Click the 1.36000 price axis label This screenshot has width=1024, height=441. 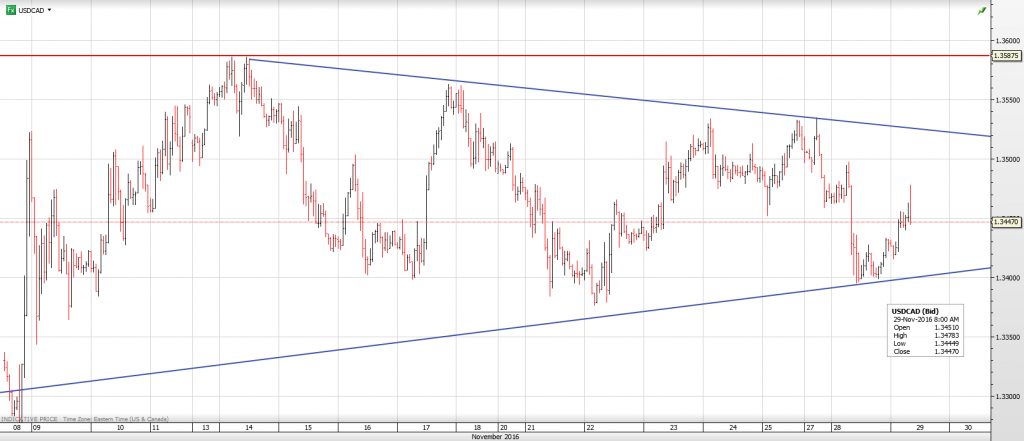(1006, 41)
